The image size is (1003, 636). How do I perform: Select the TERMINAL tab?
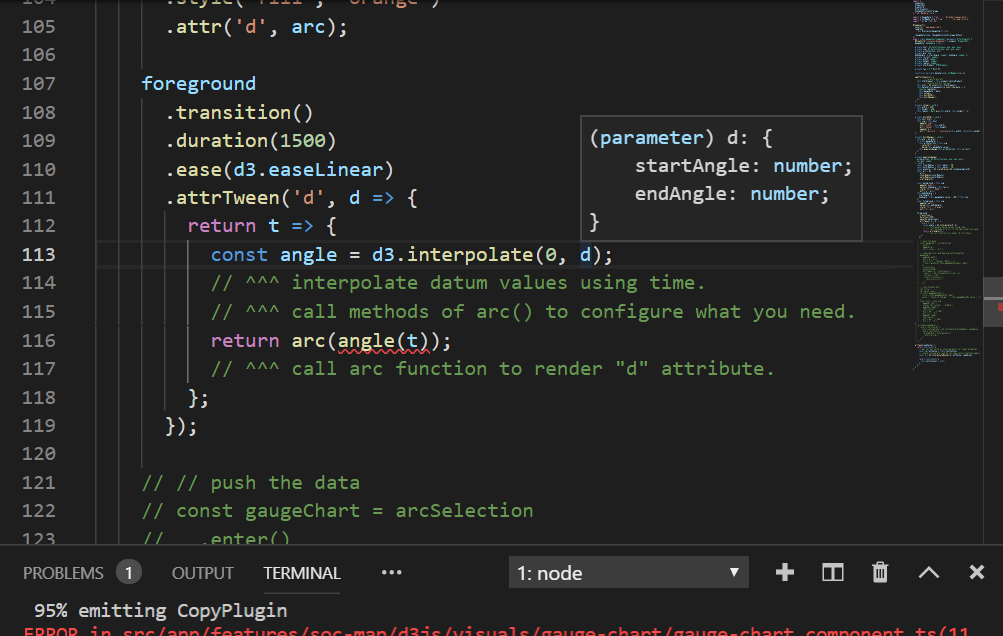pyautogui.click(x=301, y=572)
